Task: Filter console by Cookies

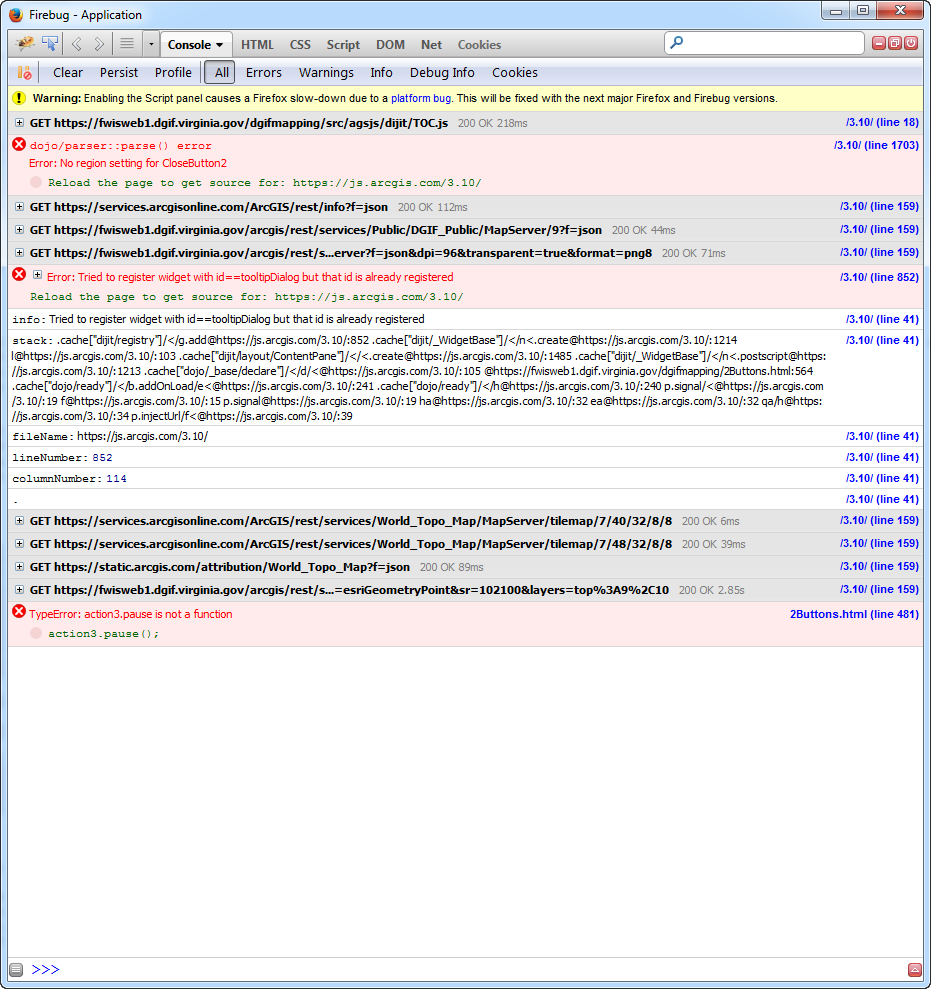Action: (515, 73)
